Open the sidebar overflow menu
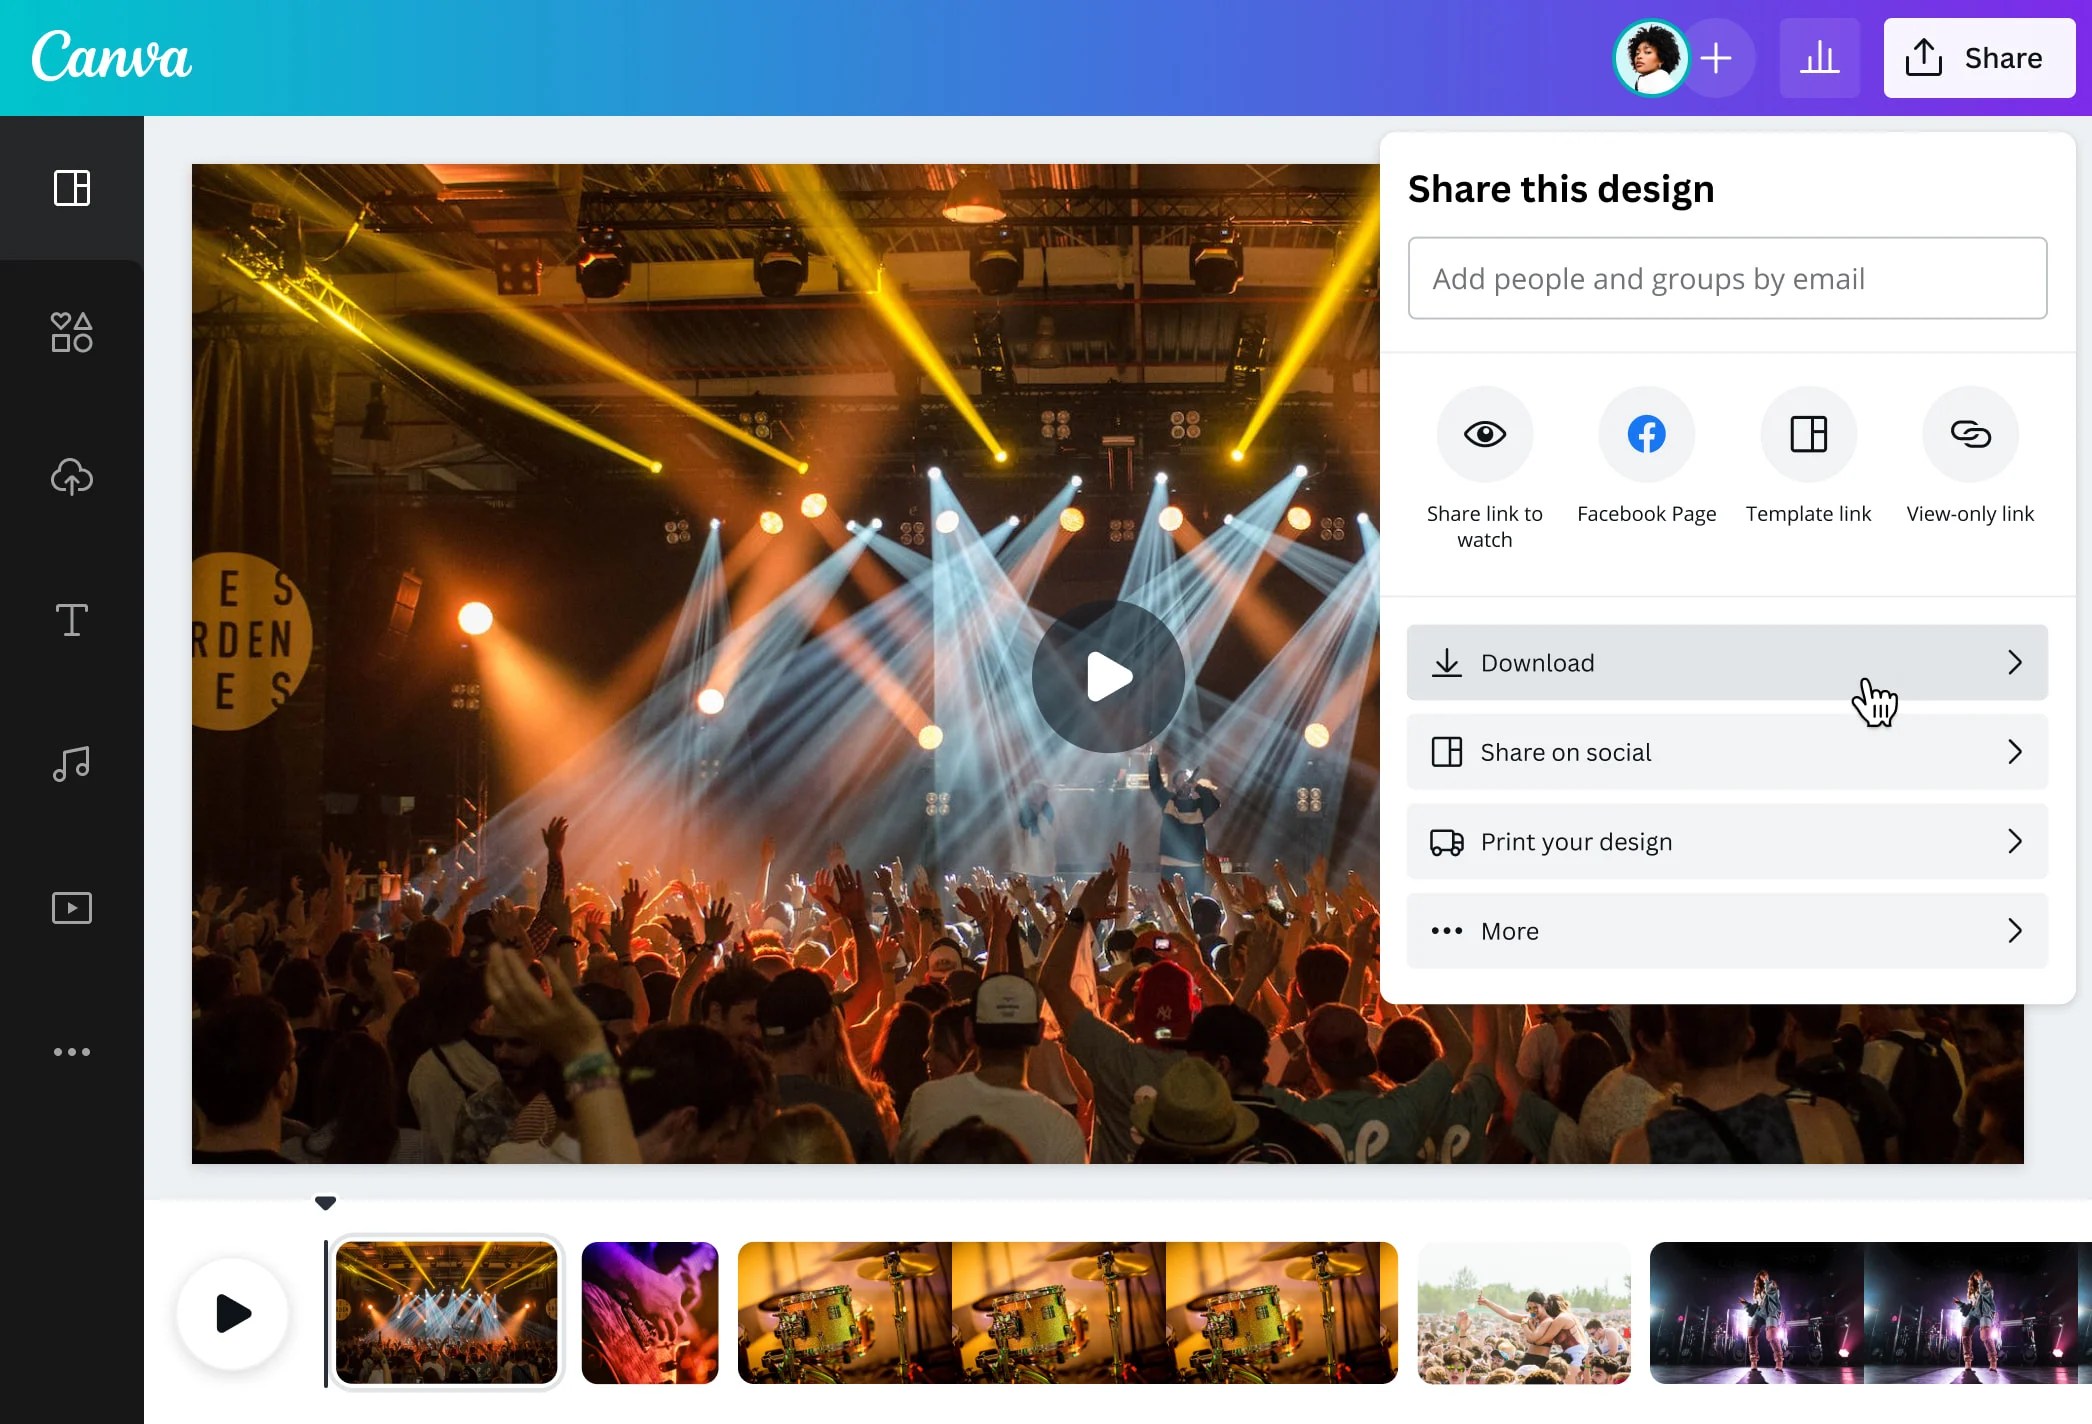Image resolution: width=2092 pixels, height=1424 pixels. (71, 1051)
